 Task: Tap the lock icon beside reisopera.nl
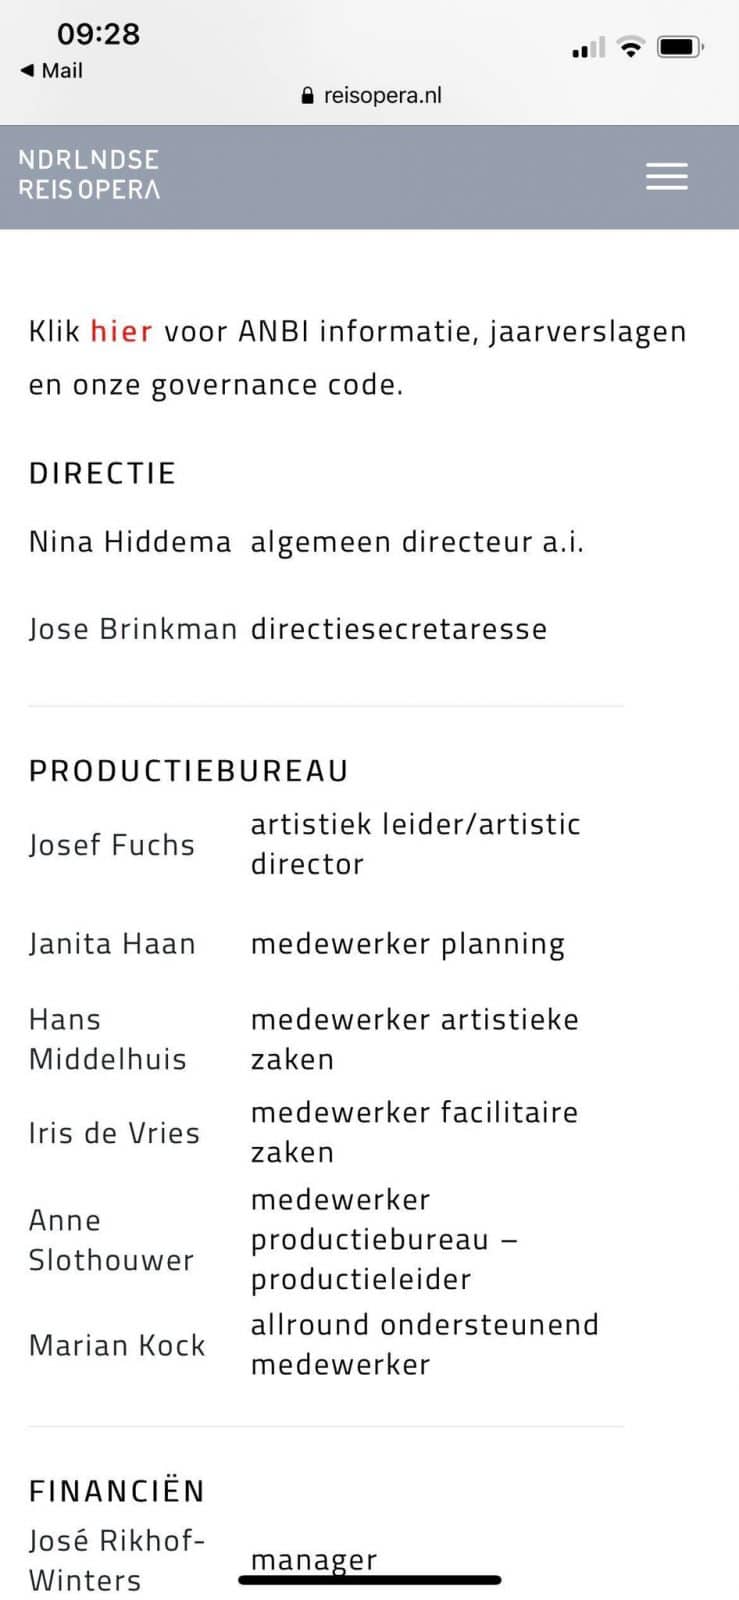(307, 96)
